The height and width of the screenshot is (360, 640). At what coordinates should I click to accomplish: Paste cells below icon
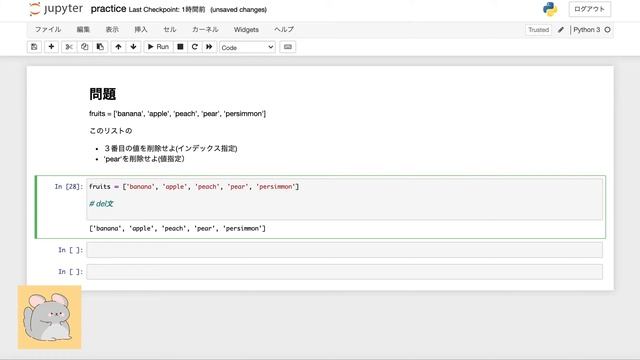tap(100, 47)
